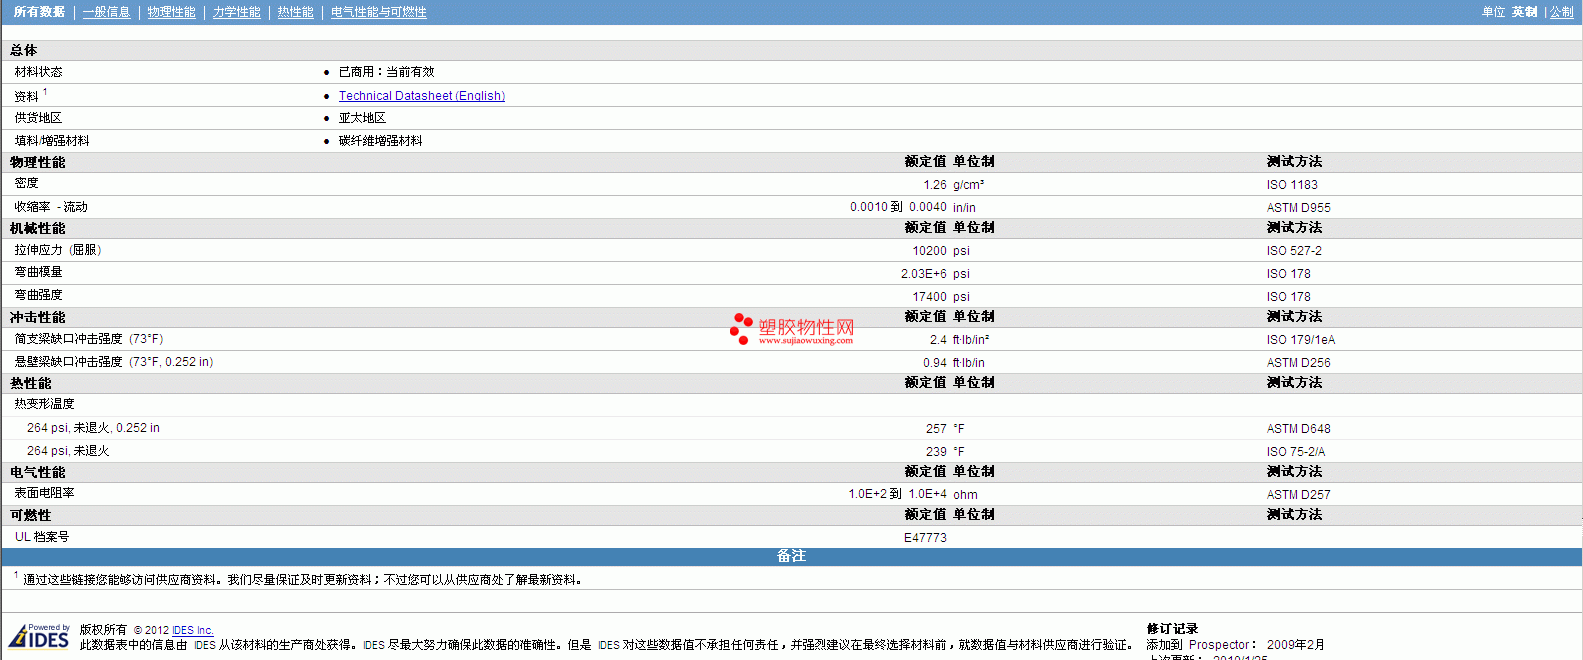This screenshot has width=1583, height=660.
Task: Select the 所有数据 tab
Action: click(x=39, y=12)
